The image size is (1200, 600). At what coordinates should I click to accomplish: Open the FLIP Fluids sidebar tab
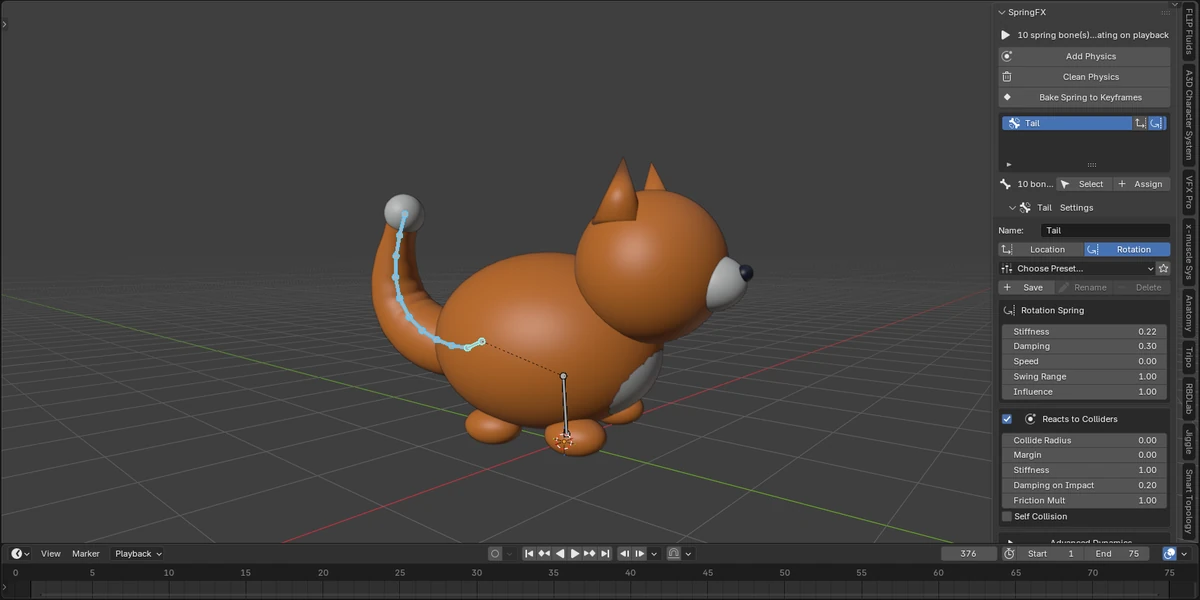tap(1189, 29)
